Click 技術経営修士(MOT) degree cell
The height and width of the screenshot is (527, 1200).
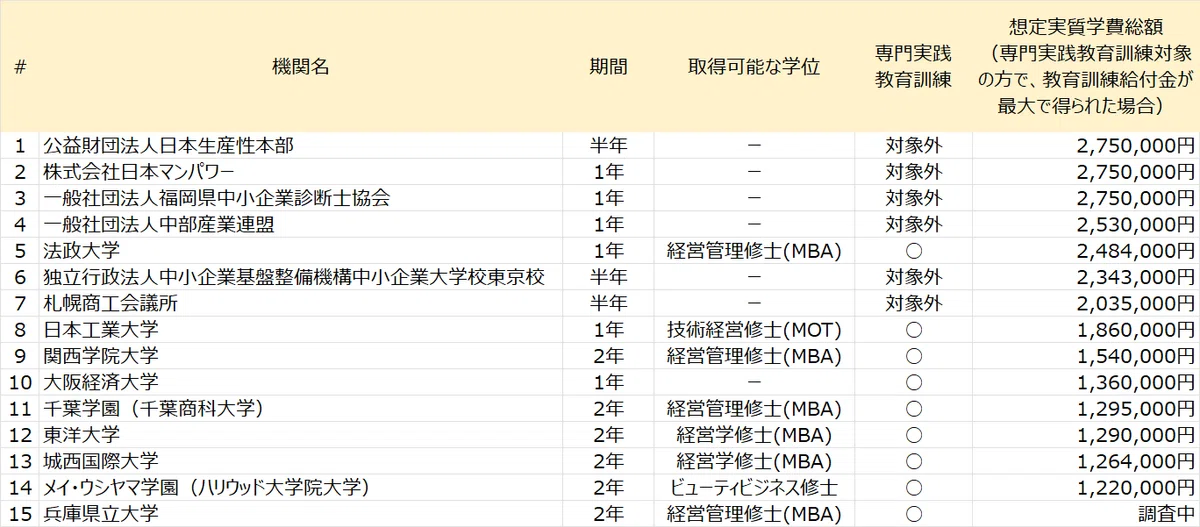point(753,329)
